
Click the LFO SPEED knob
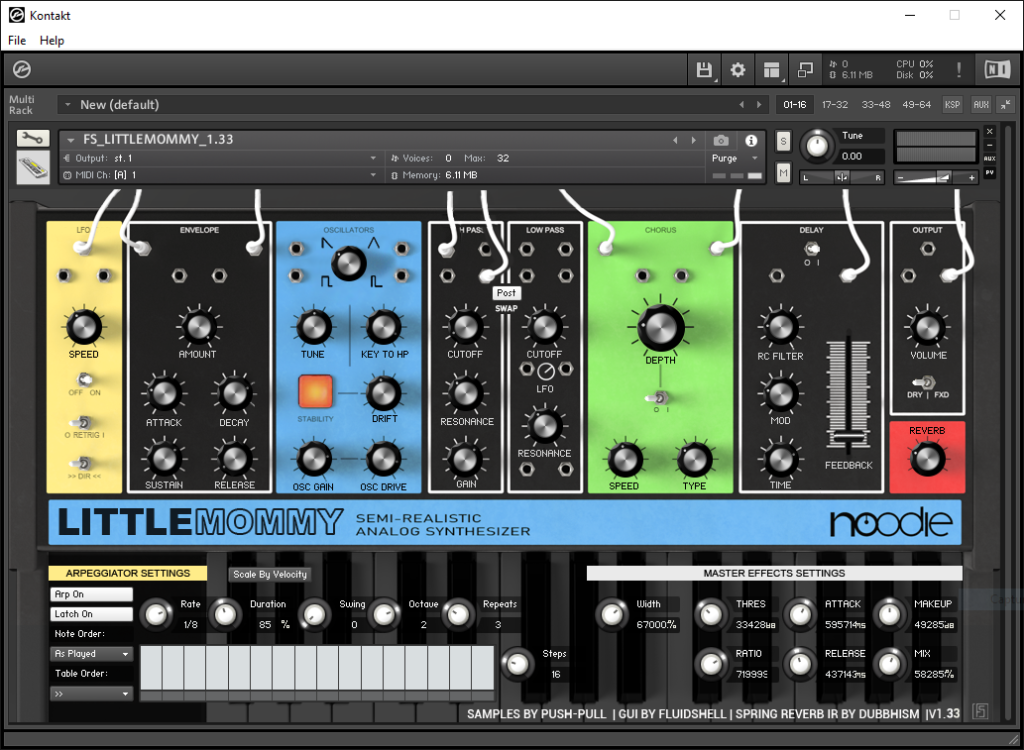[84, 326]
